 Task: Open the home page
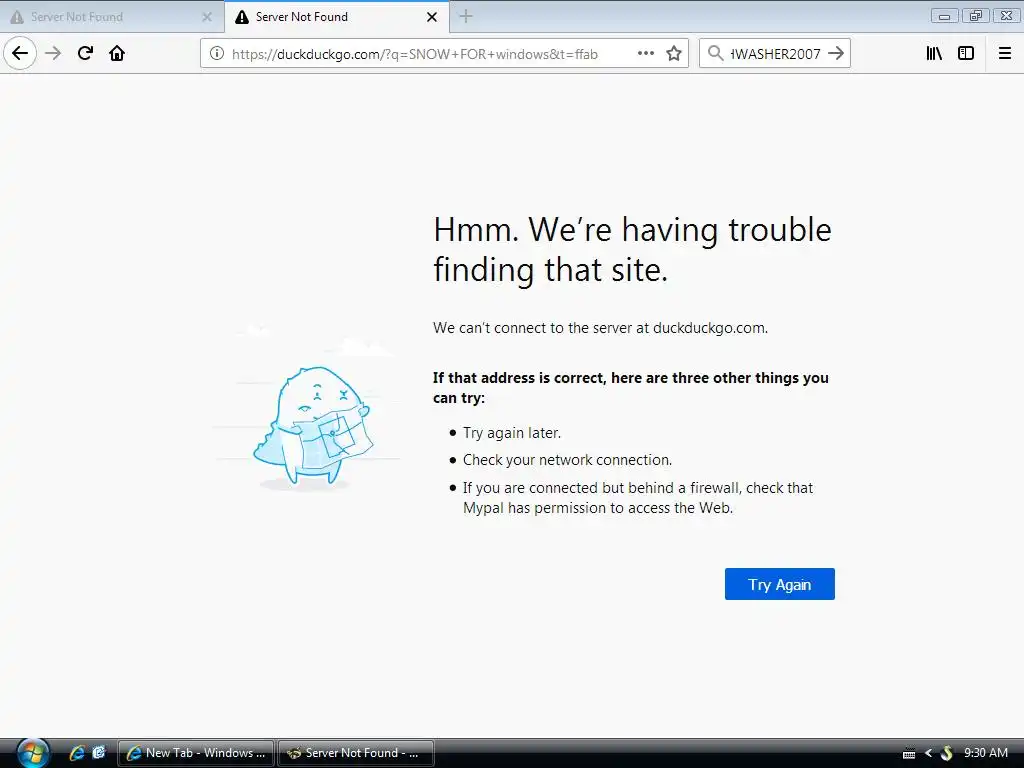[117, 54]
